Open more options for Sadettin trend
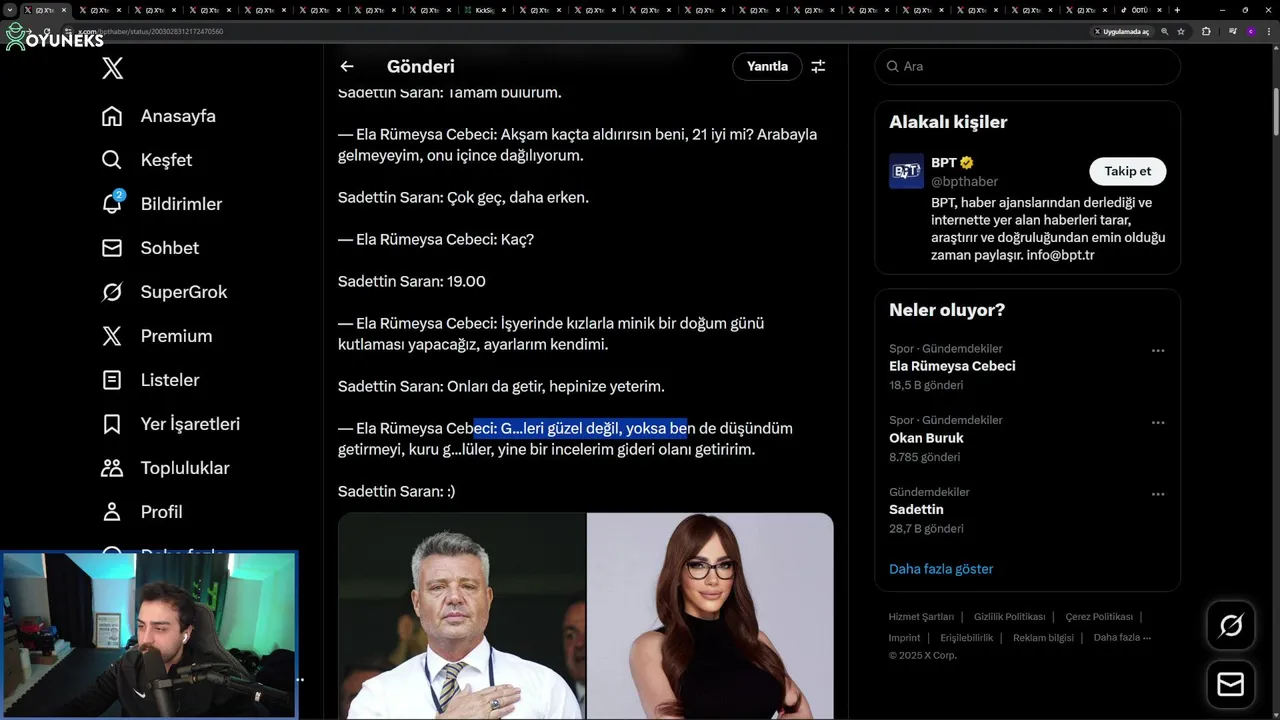The height and width of the screenshot is (720, 1280). point(1158,495)
